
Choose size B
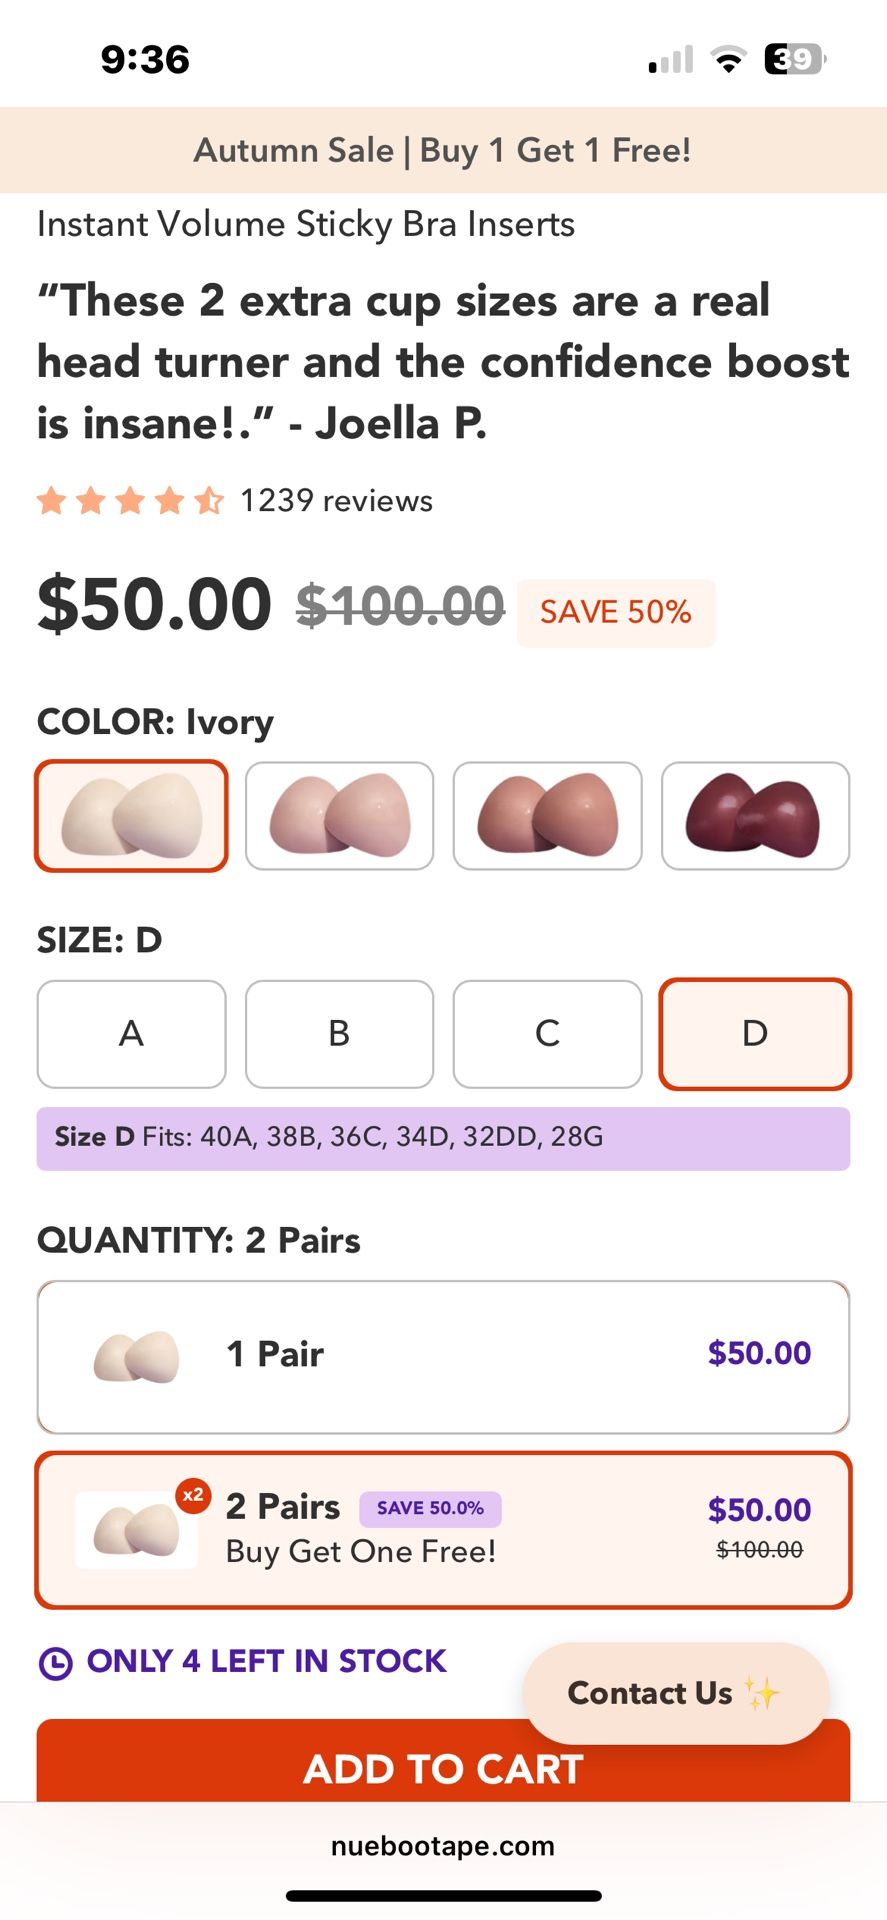(x=339, y=1034)
